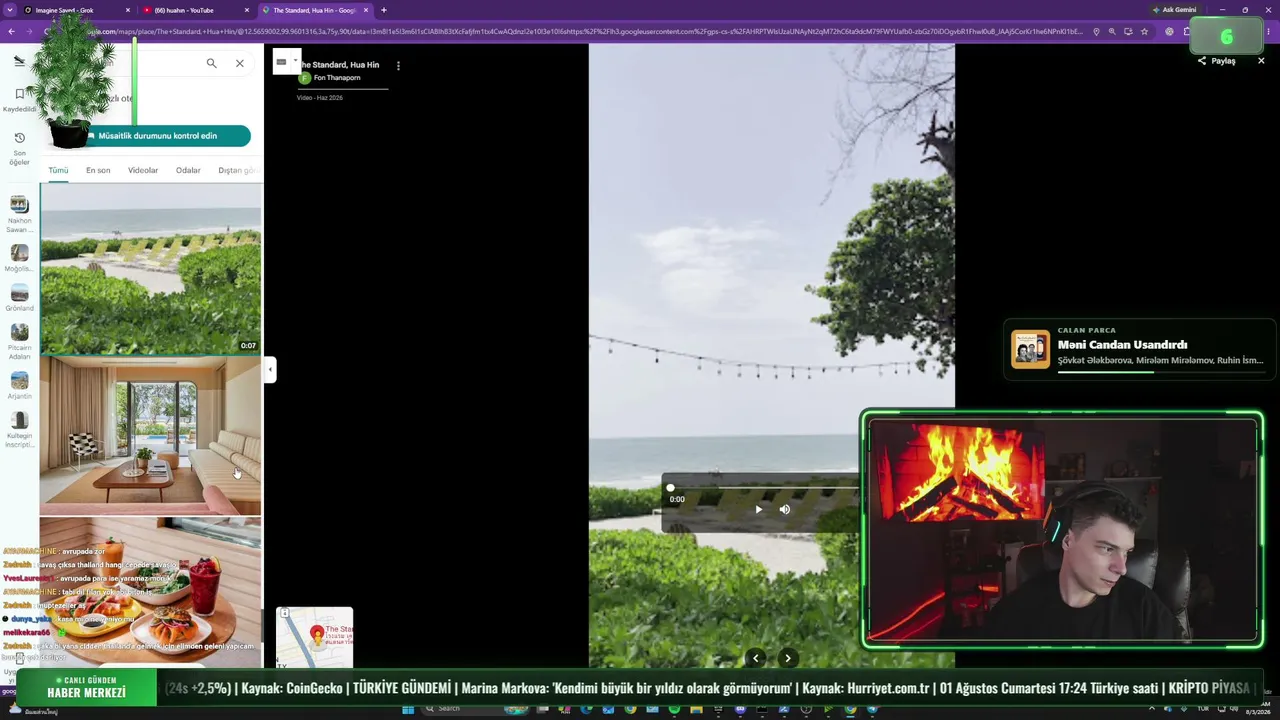The width and height of the screenshot is (1280, 720).
Task: Open a new browser tab
Action: [384, 10]
